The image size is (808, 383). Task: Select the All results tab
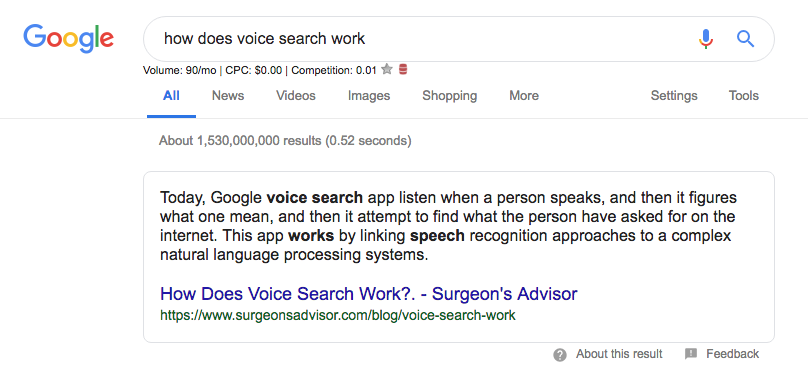pyautogui.click(x=171, y=96)
